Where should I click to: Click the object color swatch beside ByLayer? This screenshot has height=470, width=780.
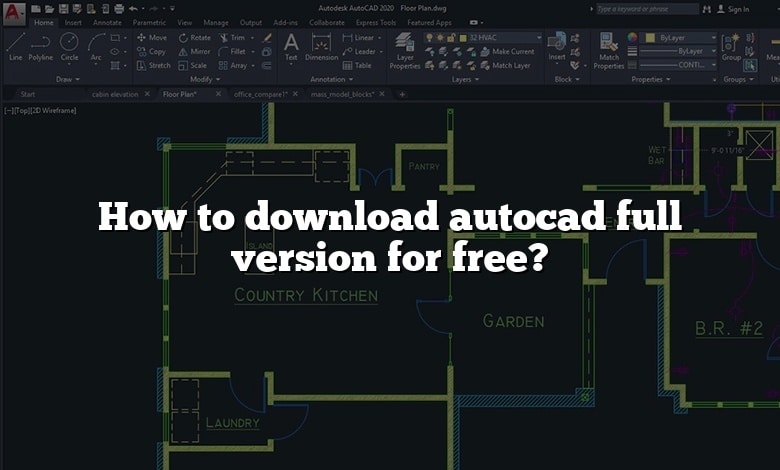point(650,37)
